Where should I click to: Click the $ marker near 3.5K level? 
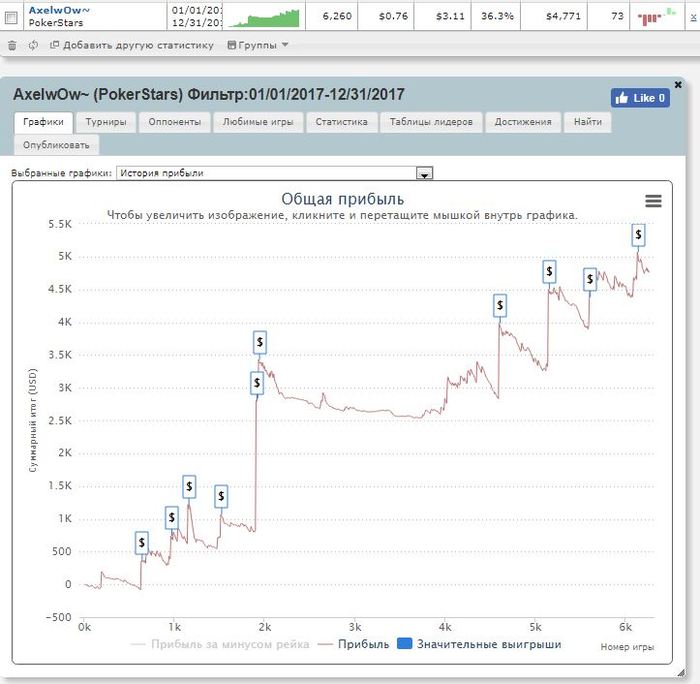coord(260,342)
